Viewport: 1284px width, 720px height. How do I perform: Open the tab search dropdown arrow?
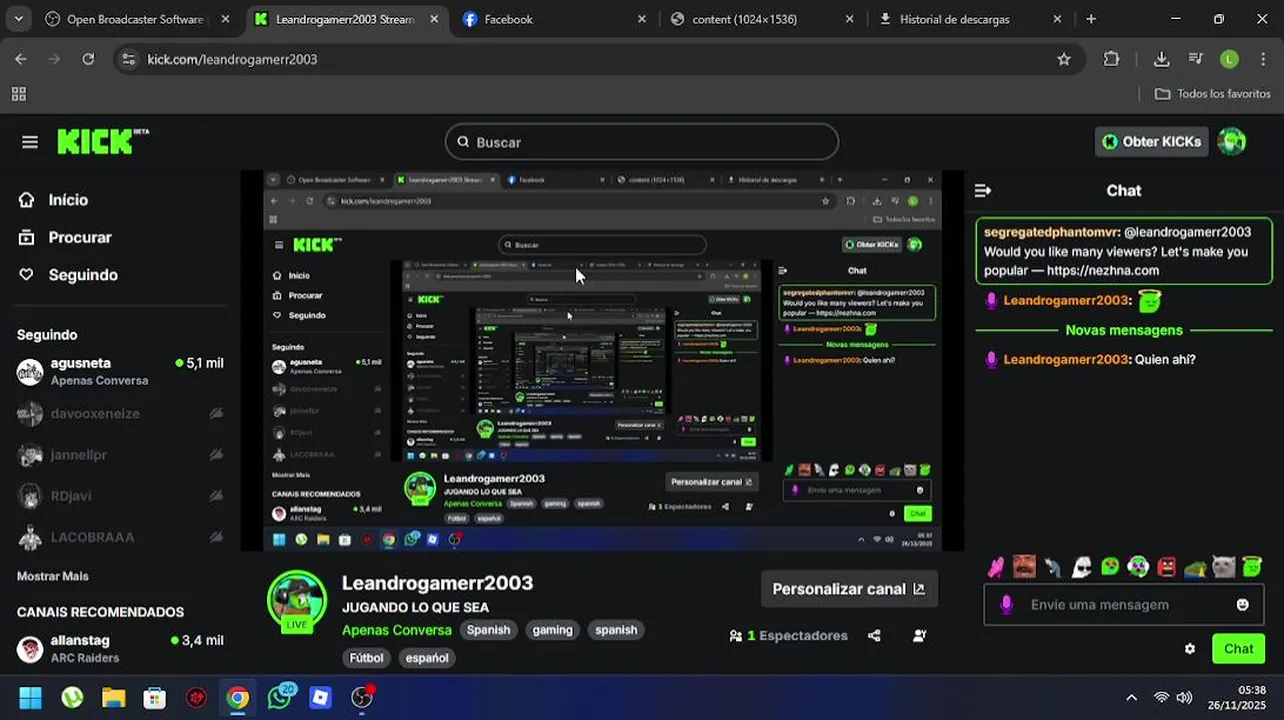(x=19, y=19)
